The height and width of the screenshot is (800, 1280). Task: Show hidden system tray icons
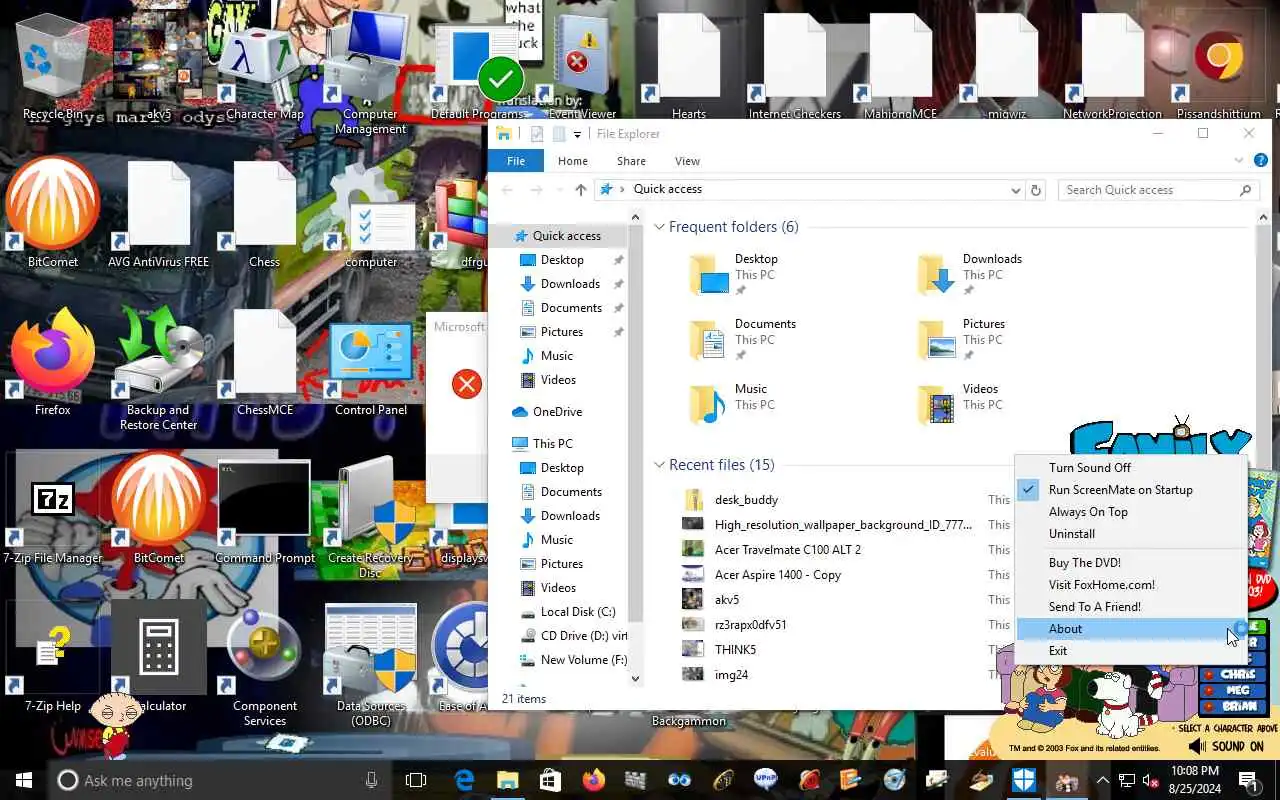click(x=1102, y=780)
